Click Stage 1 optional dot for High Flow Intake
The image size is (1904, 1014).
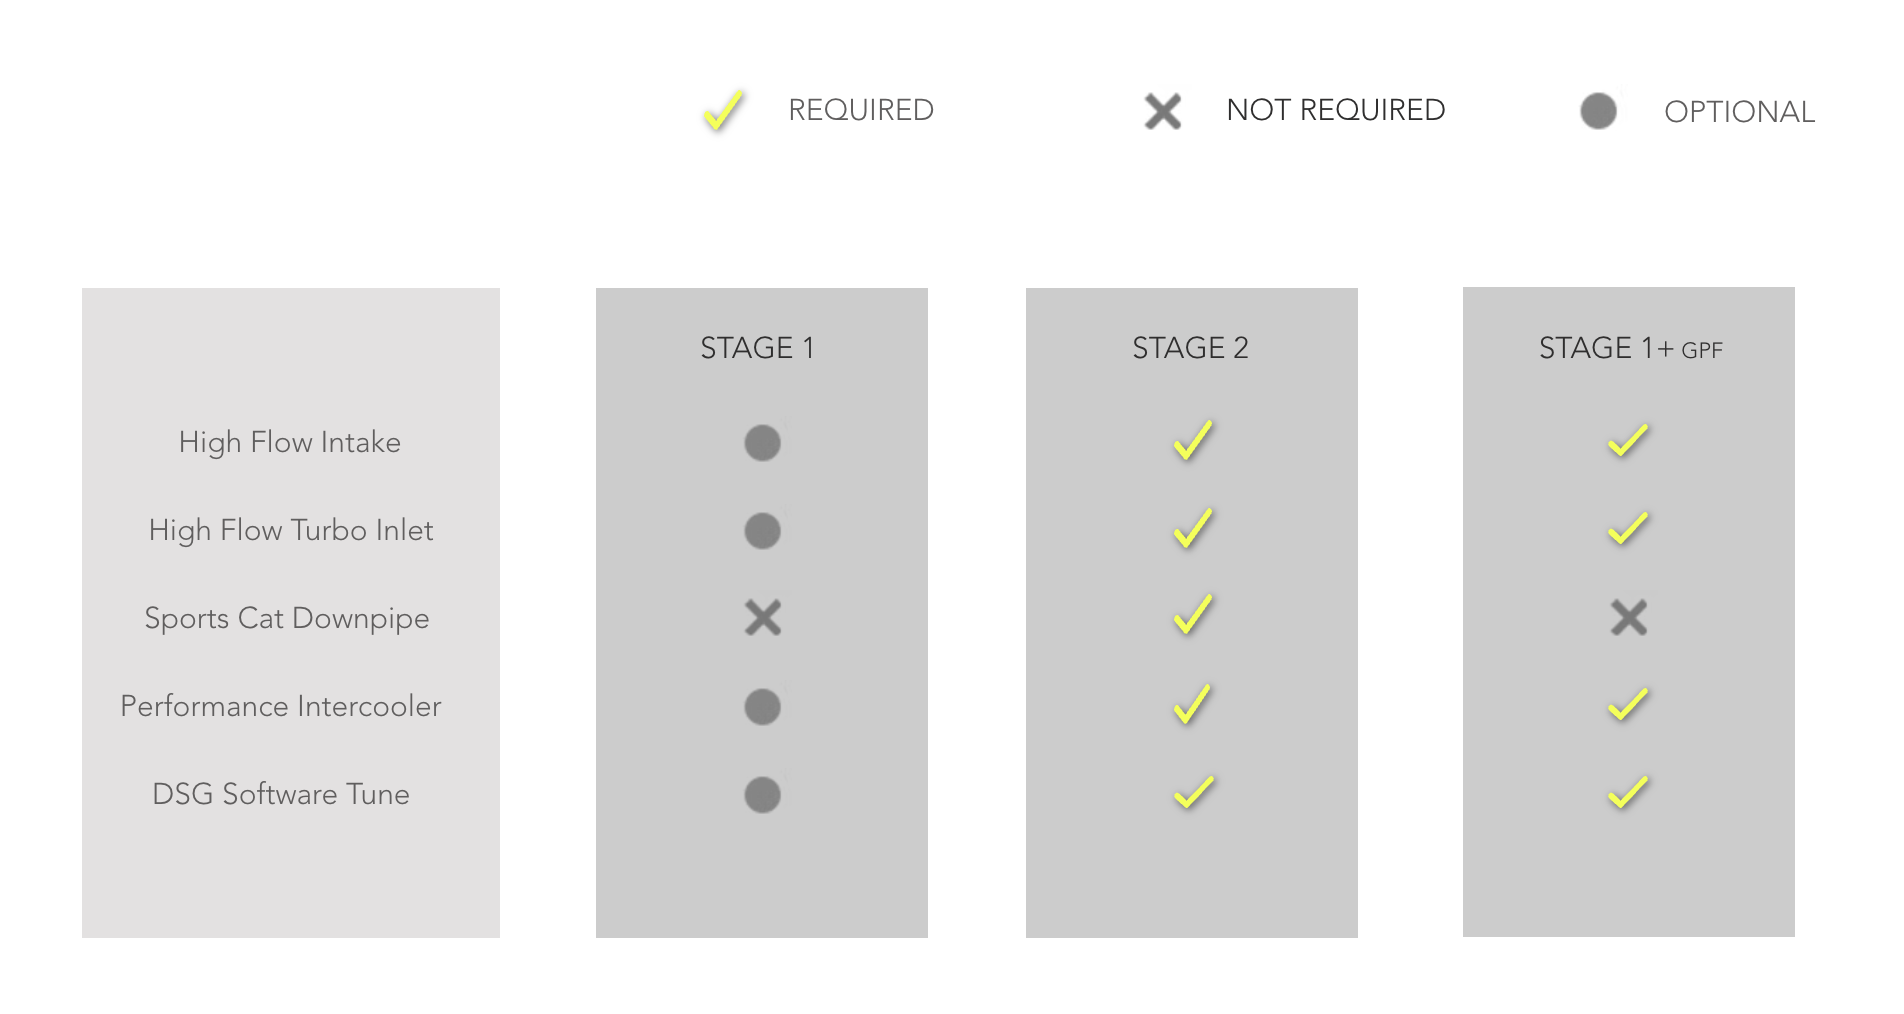pyautogui.click(x=762, y=443)
